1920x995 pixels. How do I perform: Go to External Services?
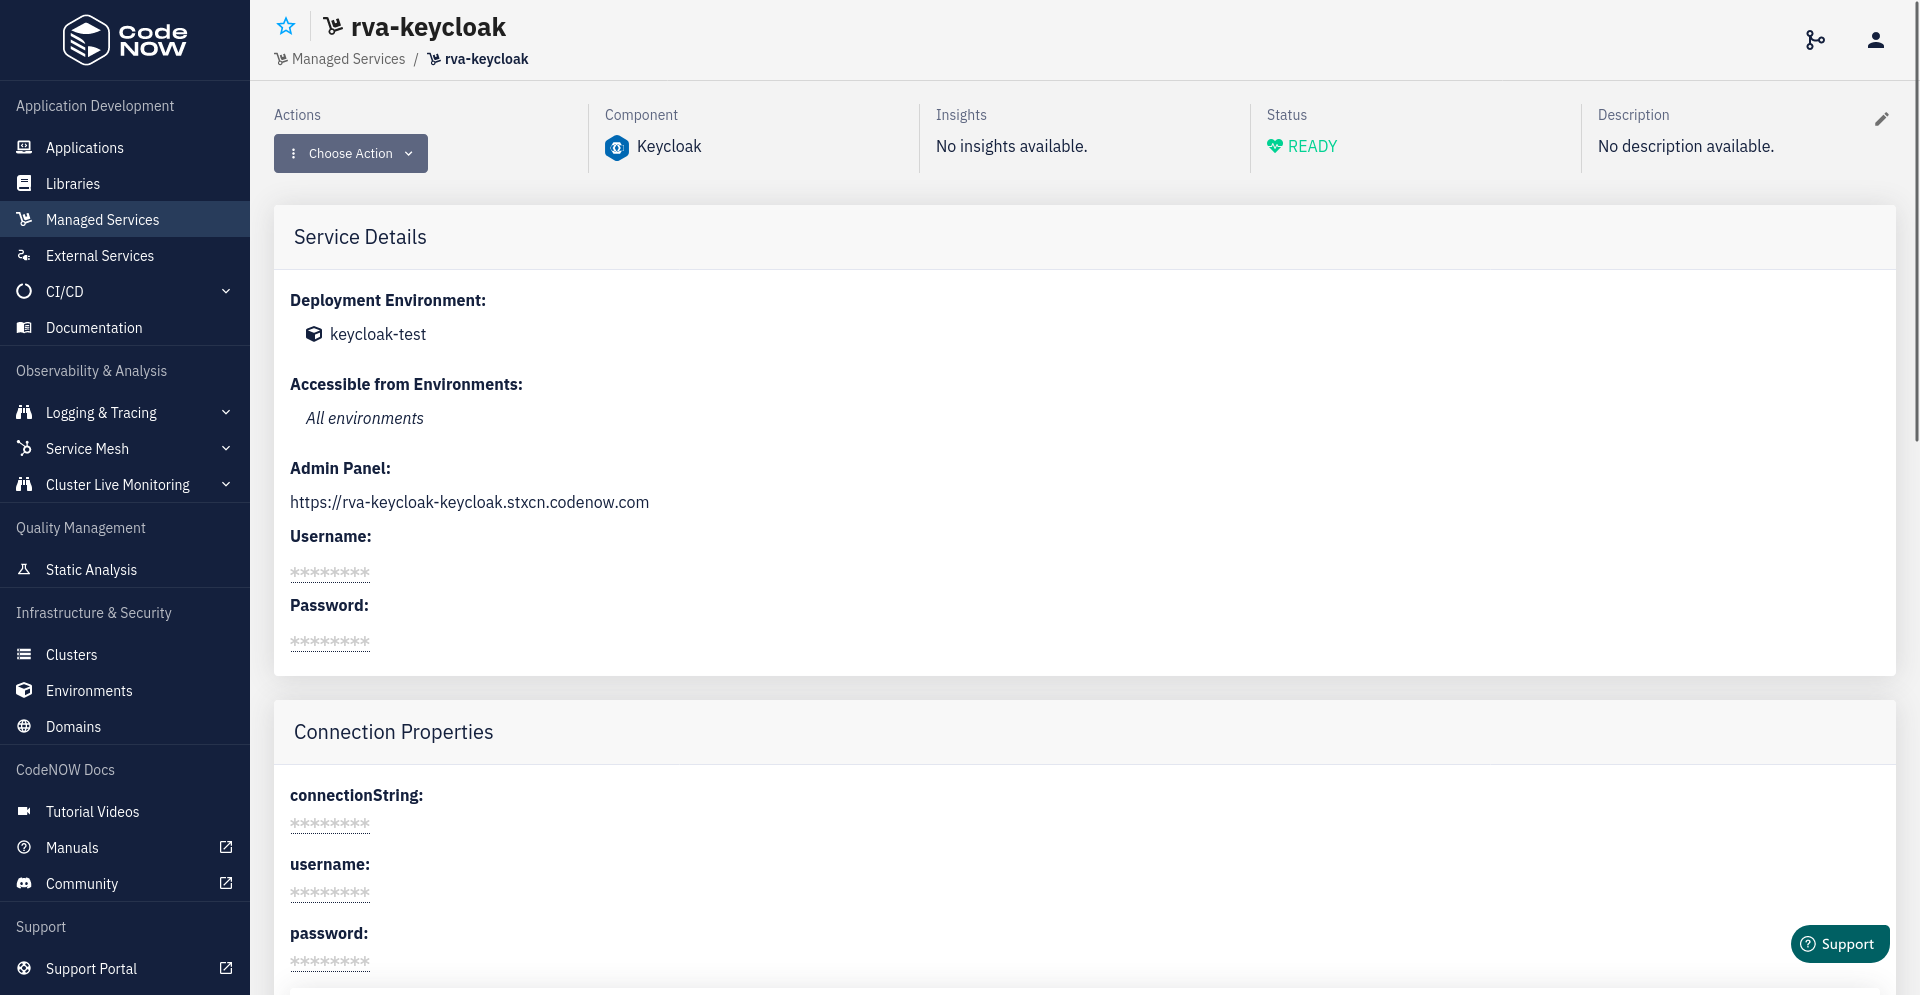125,255
